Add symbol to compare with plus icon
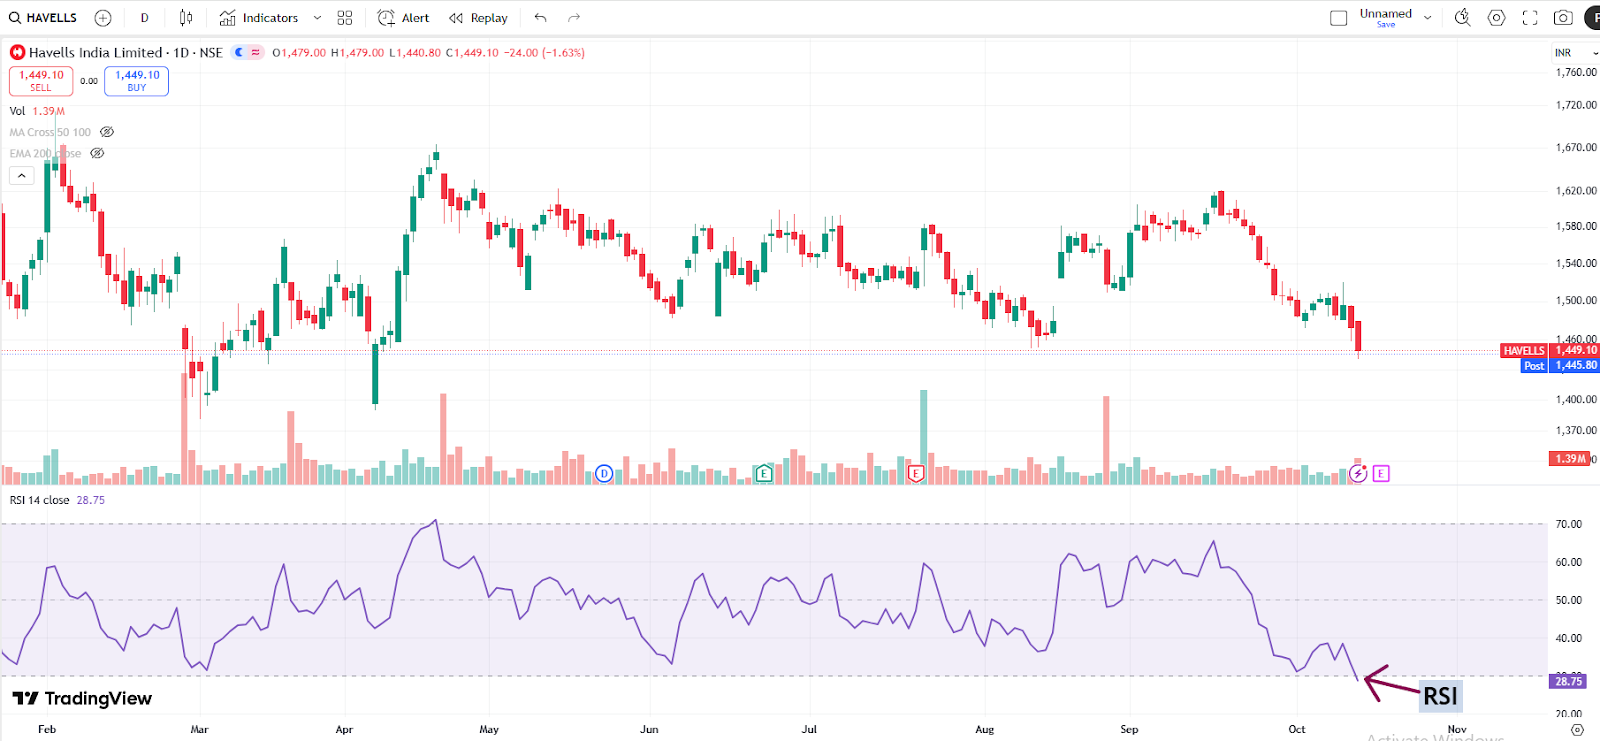Viewport: 1600px width, 741px height. click(x=103, y=18)
